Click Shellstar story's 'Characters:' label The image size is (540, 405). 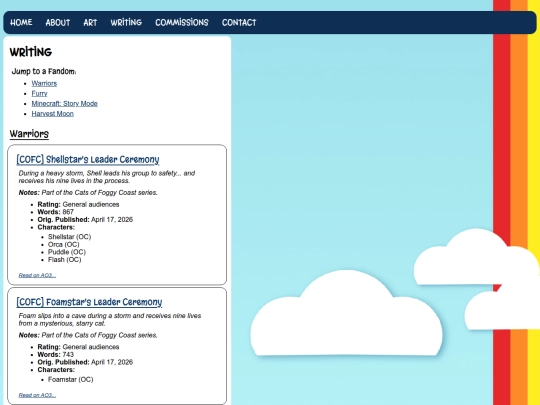click(x=56, y=227)
